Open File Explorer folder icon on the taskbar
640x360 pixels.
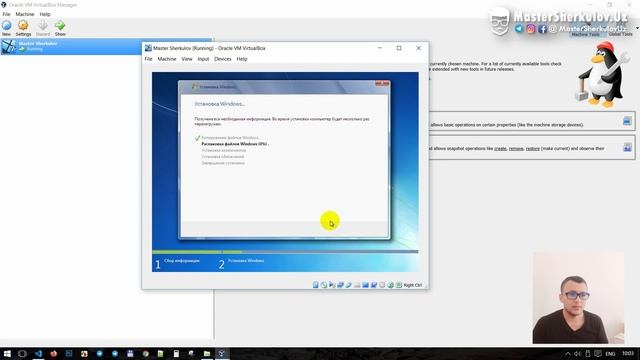tap(207, 353)
